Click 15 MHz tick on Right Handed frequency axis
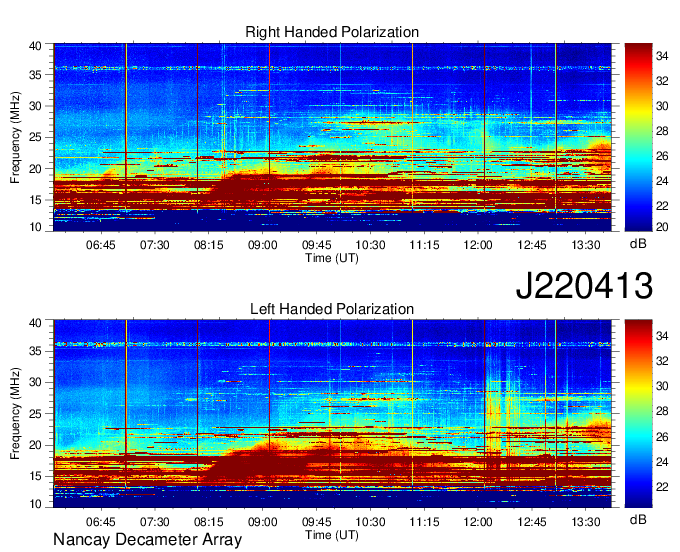 click(x=35, y=200)
